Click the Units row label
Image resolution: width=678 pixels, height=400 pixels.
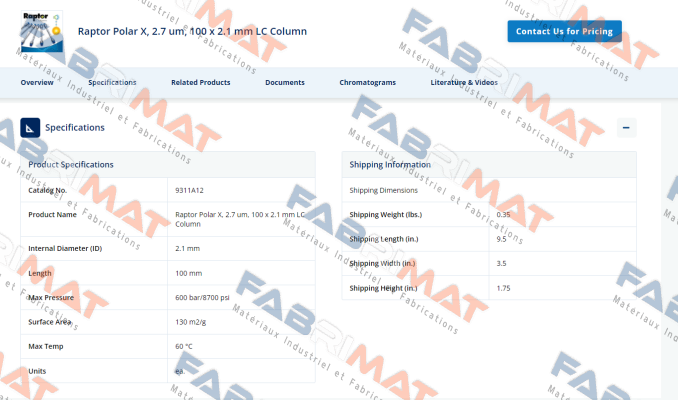point(37,371)
